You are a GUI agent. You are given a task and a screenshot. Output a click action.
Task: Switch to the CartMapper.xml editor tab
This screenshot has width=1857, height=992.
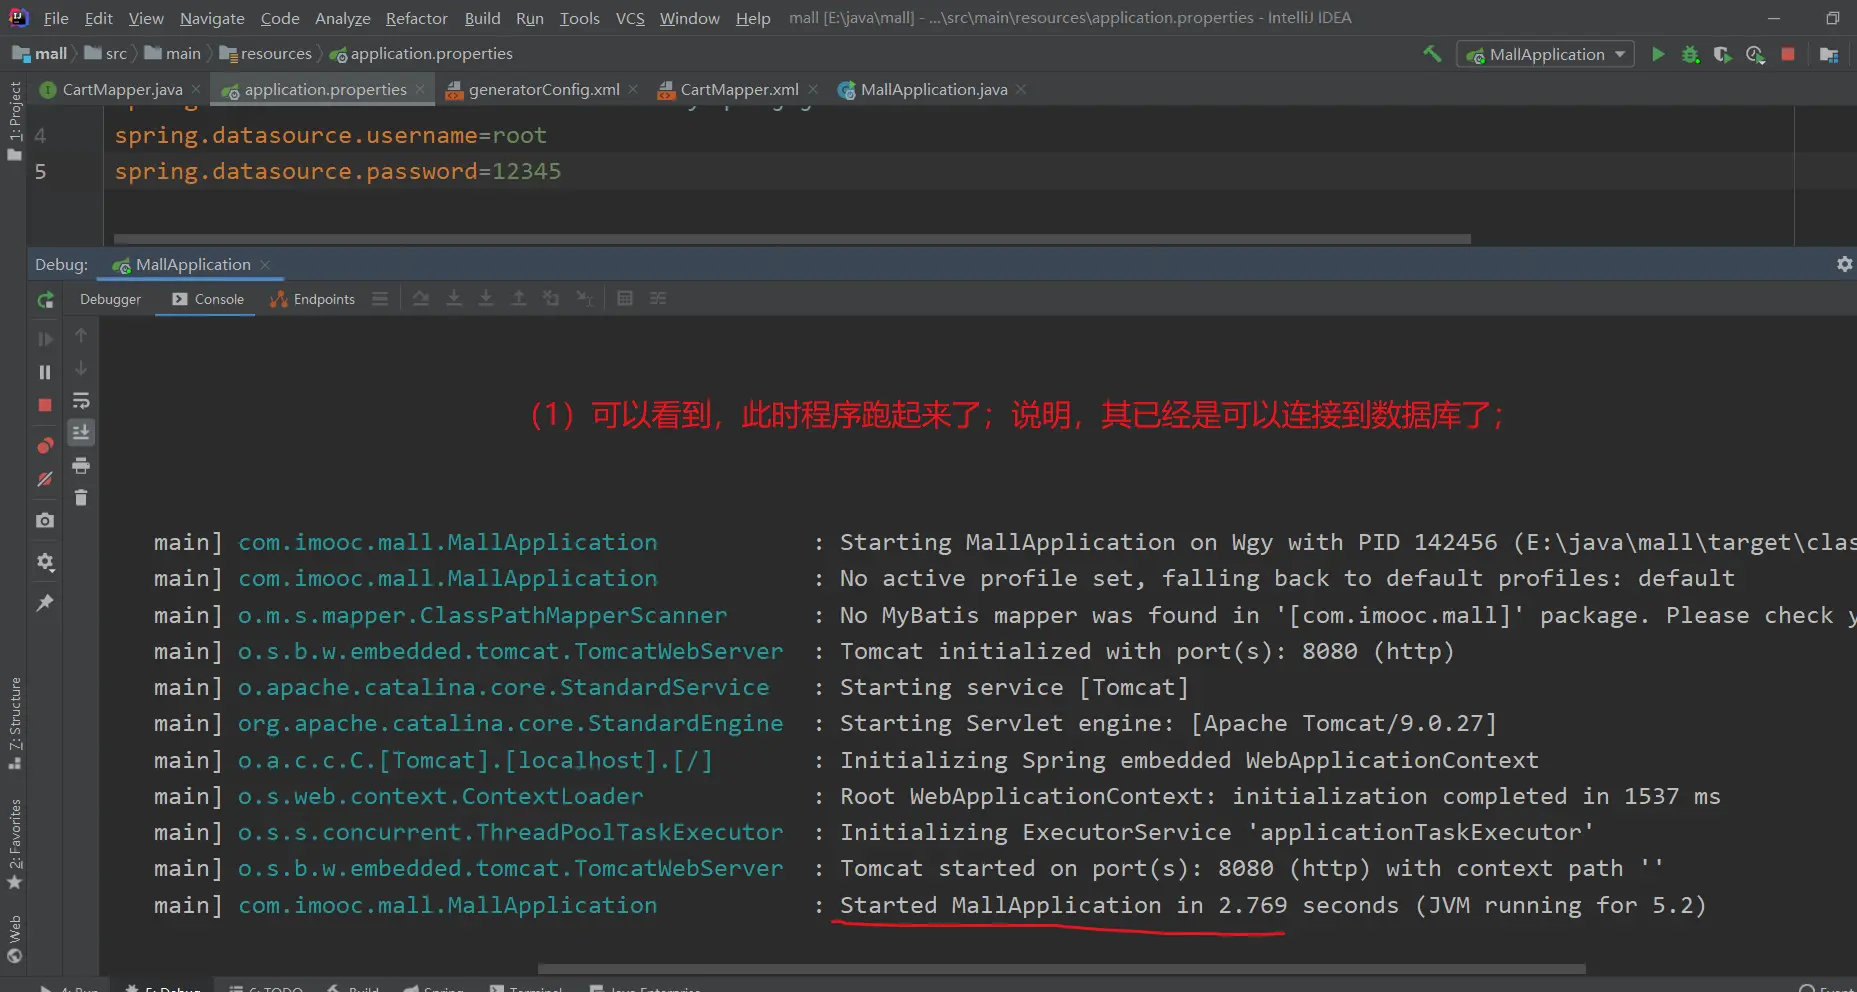coord(738,90)
